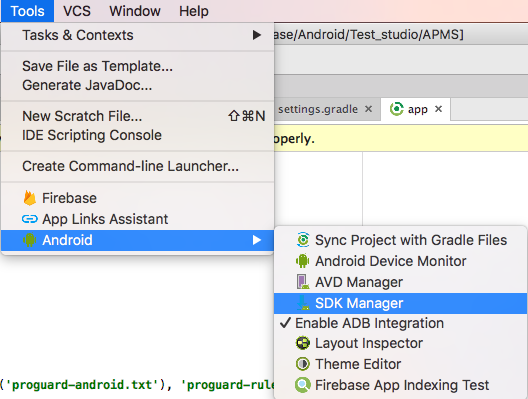Select Create Command-line Launcher...
528x399 pixels.
tap(137, 166)
